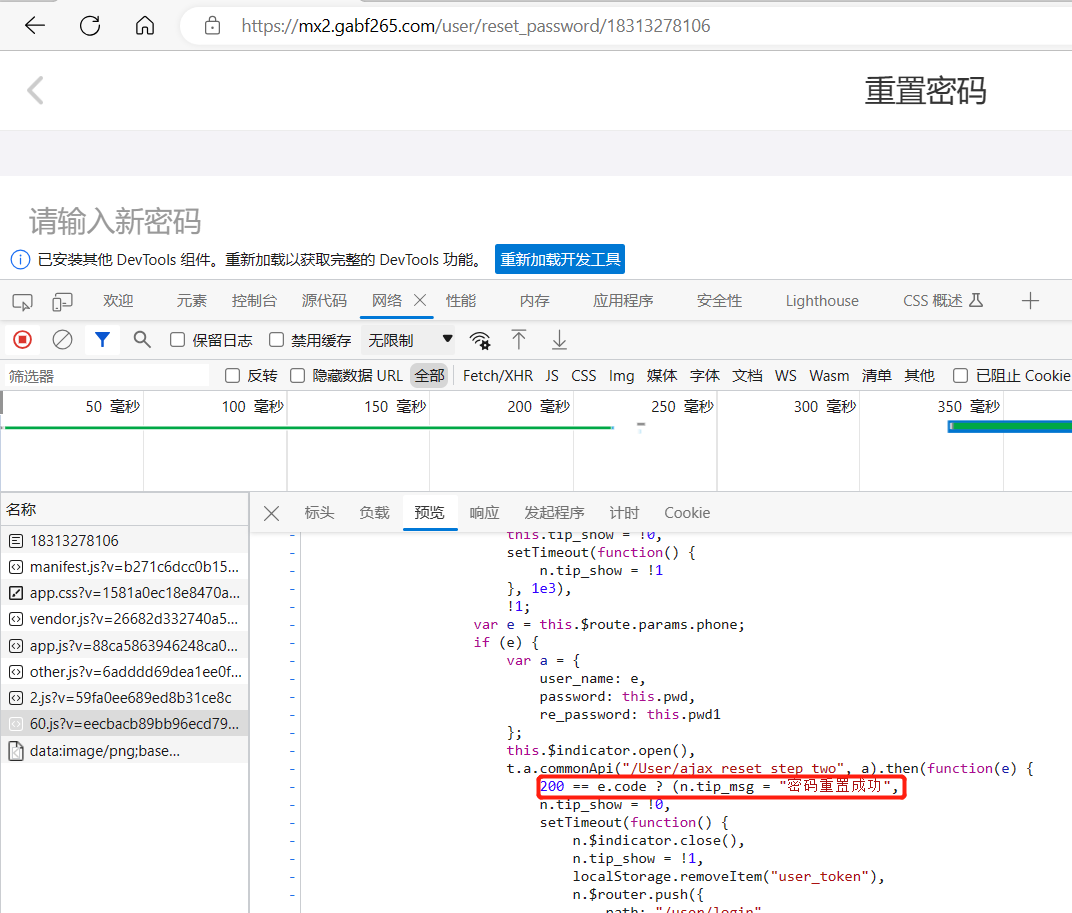1072x913 pixels.
Task: Check the 已阻止 Cookie checkbox
Action: (x=961, y=375)
